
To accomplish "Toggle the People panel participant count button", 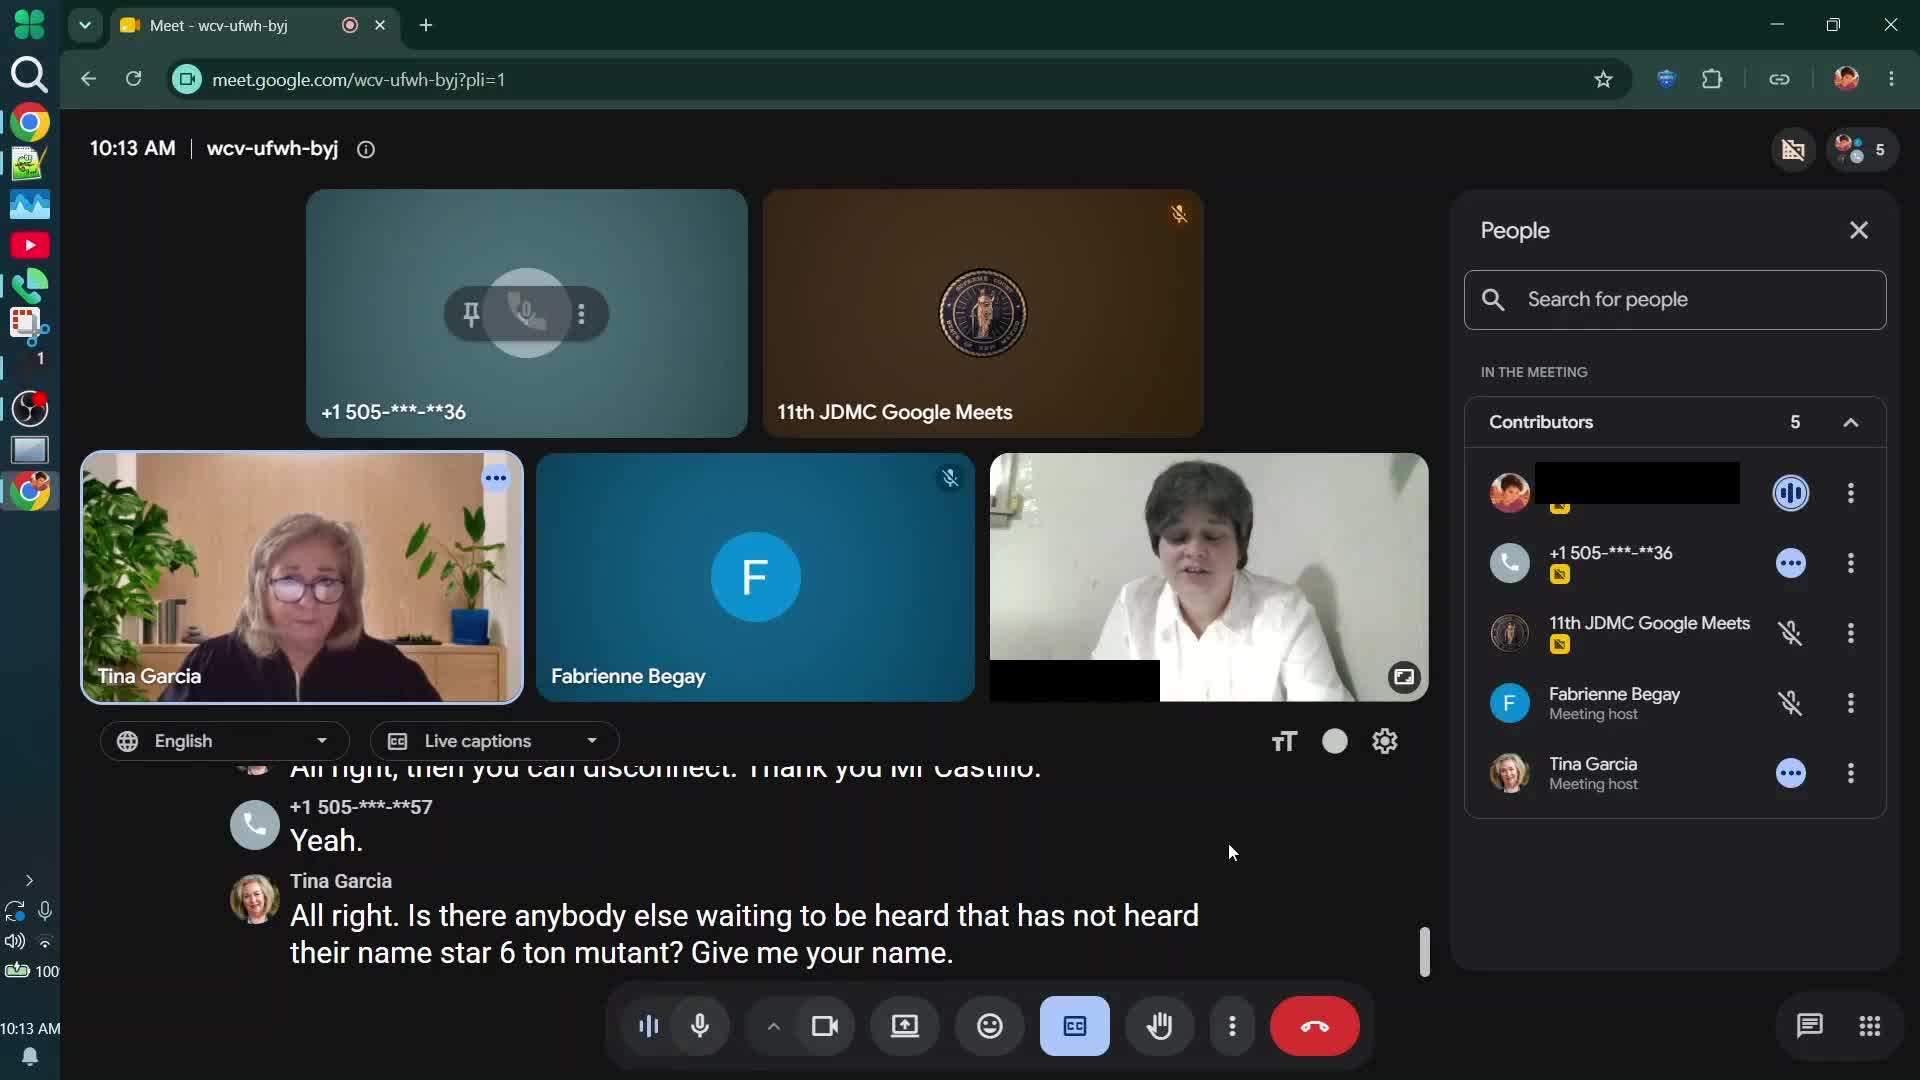I will [1862, 150].
